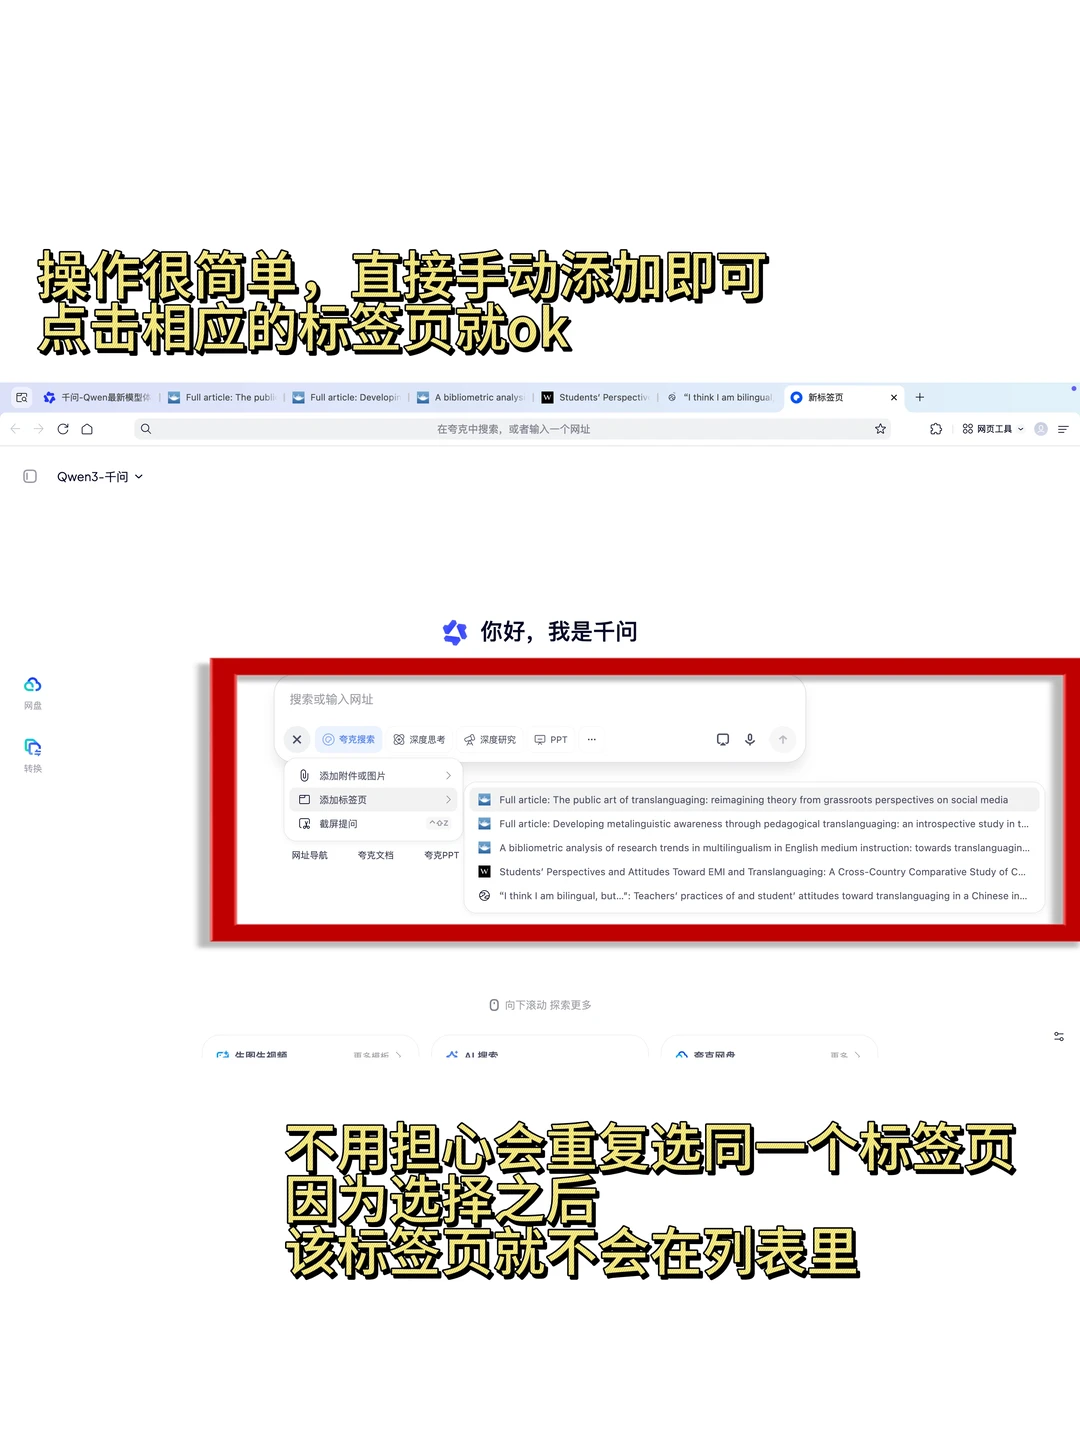
Task: Expand the 添加附件或图片 submenu chevron
Action: coord(448,776)
